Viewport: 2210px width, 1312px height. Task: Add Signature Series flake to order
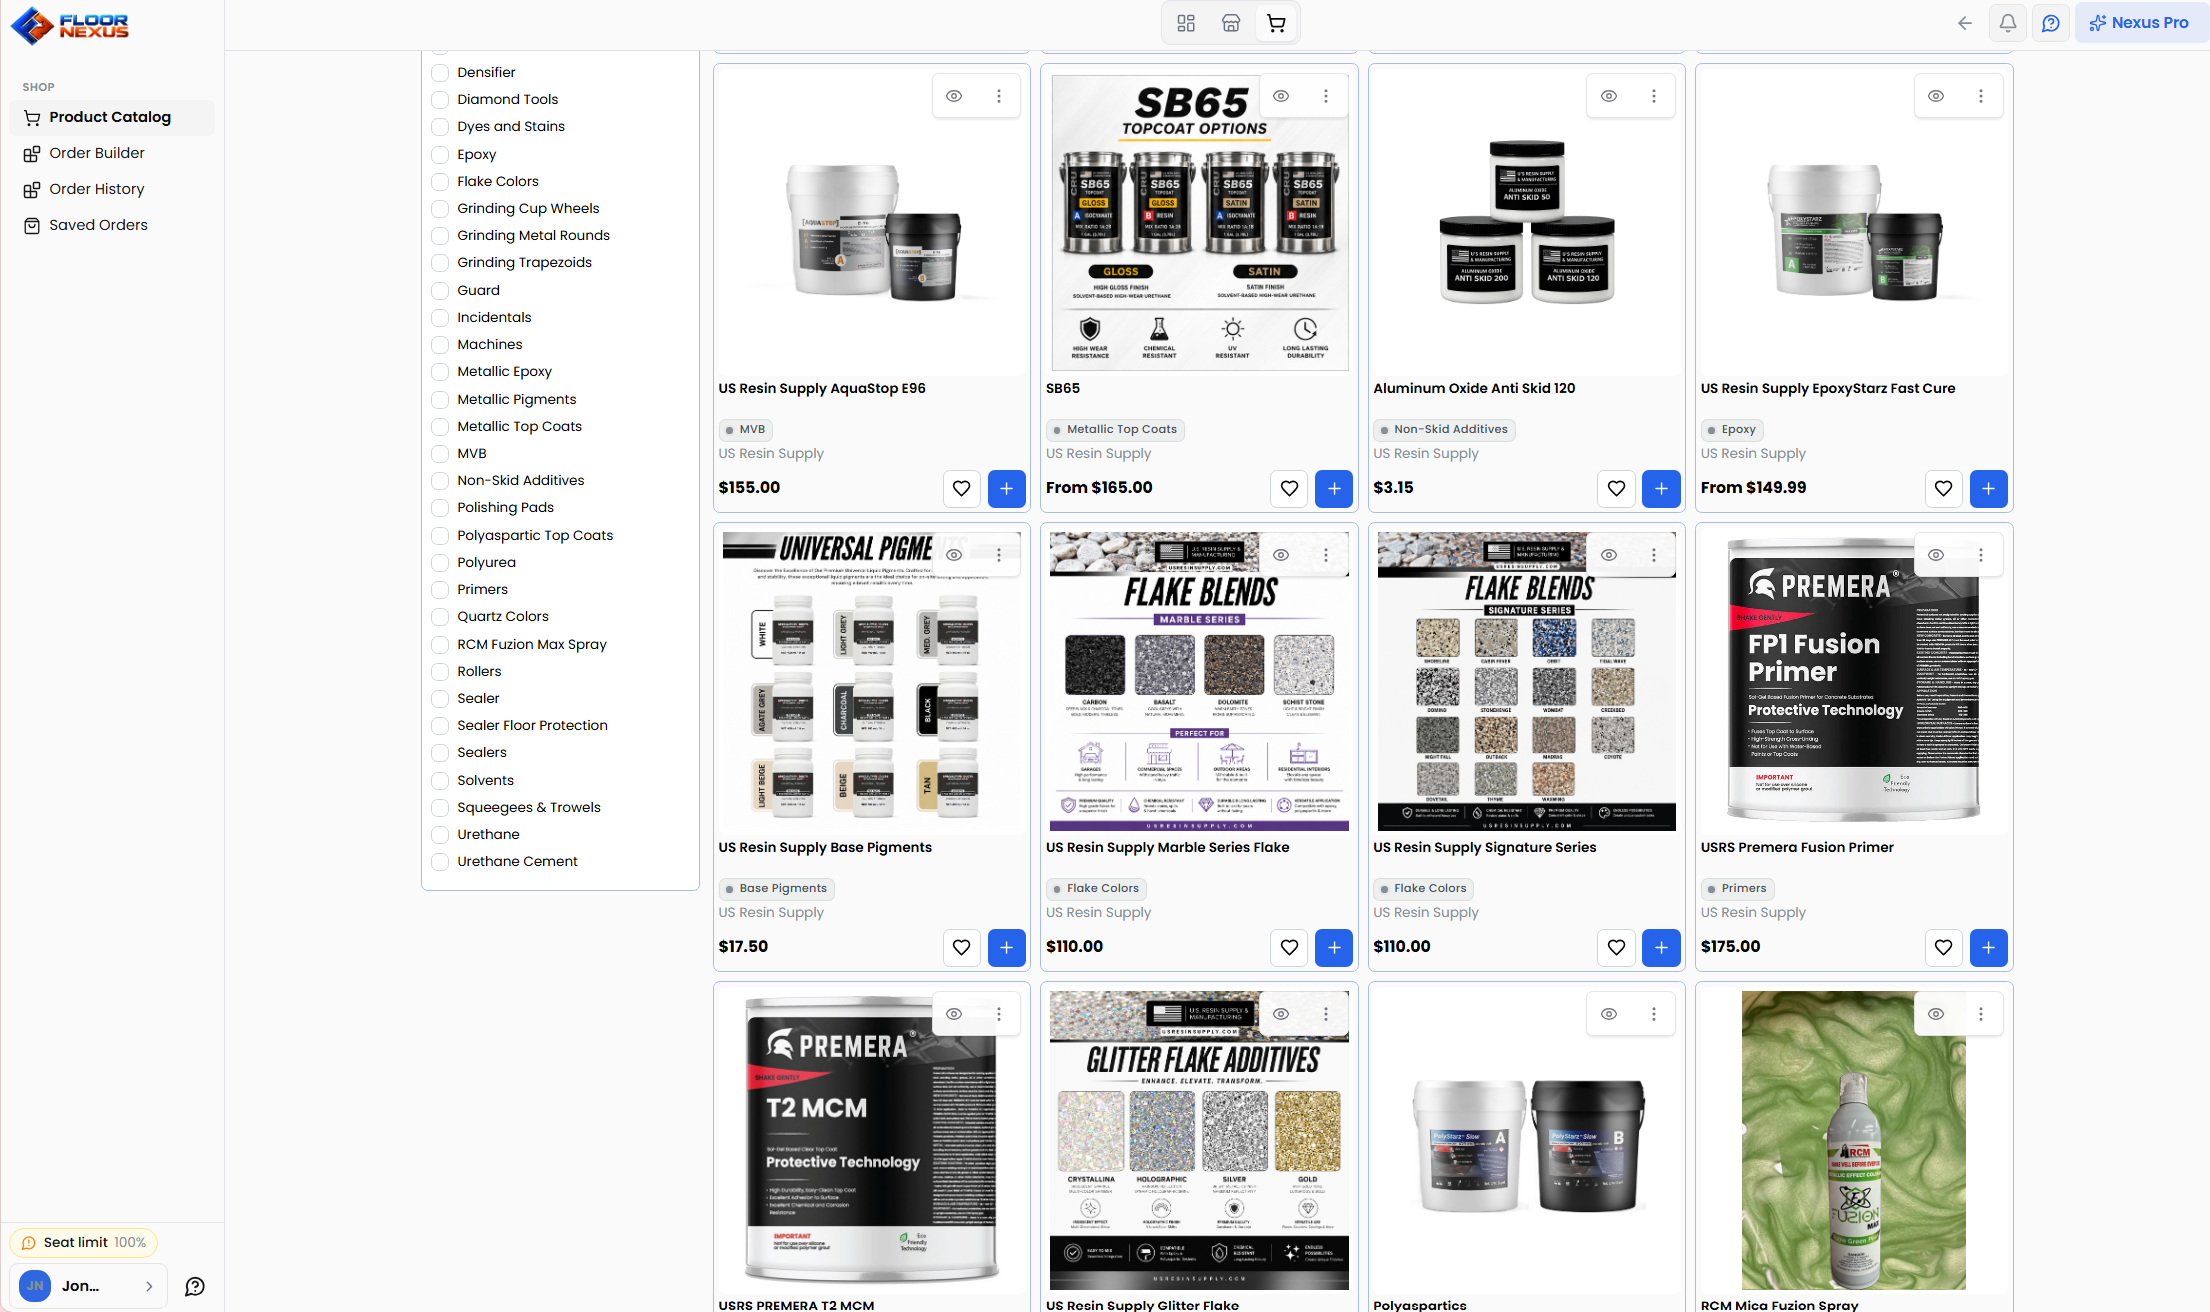[x=1661, y=947]
